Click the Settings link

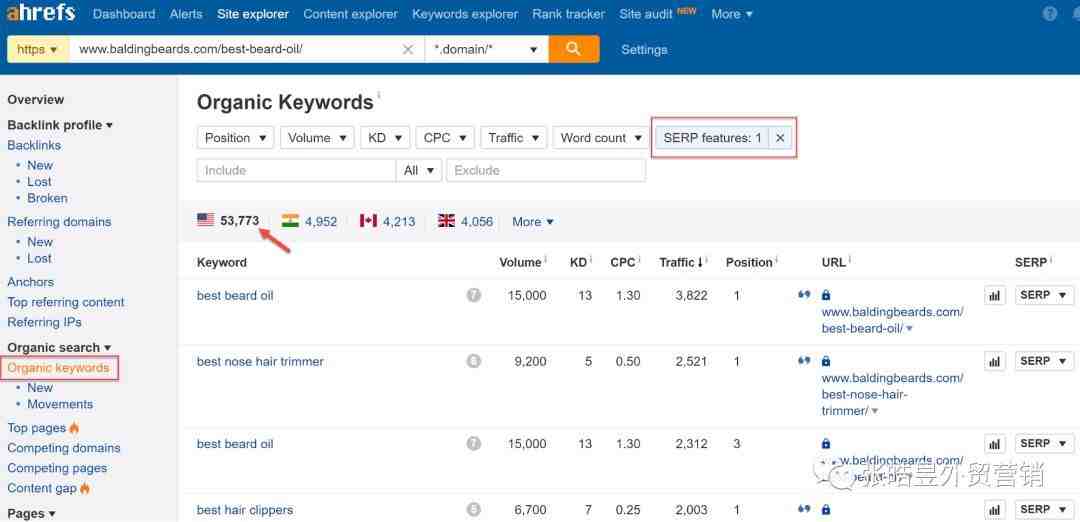(x=644, y=50)
